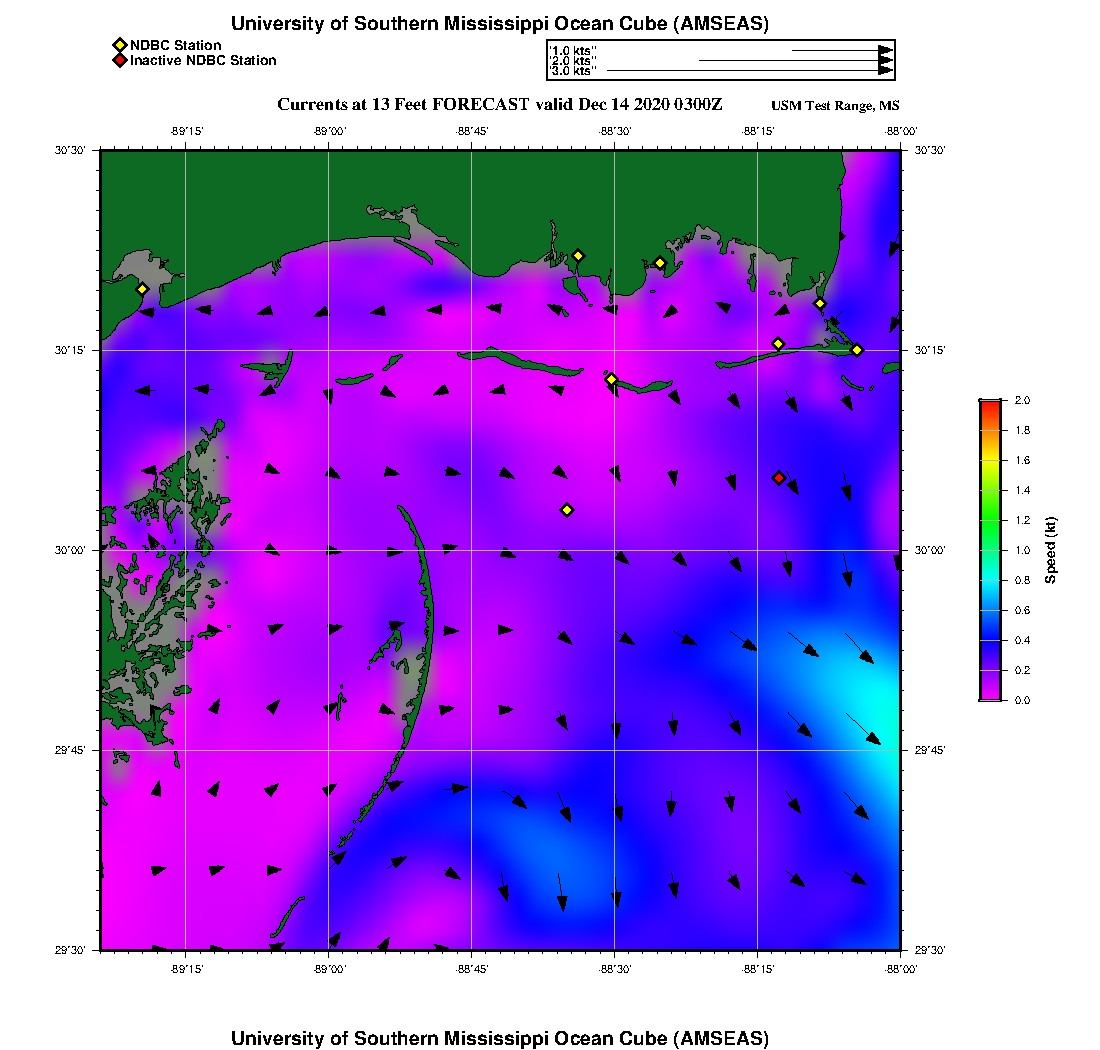Click the red diamond icon in the legend
Viewport: 1100px width, 1050px height.
coord(119,61)
